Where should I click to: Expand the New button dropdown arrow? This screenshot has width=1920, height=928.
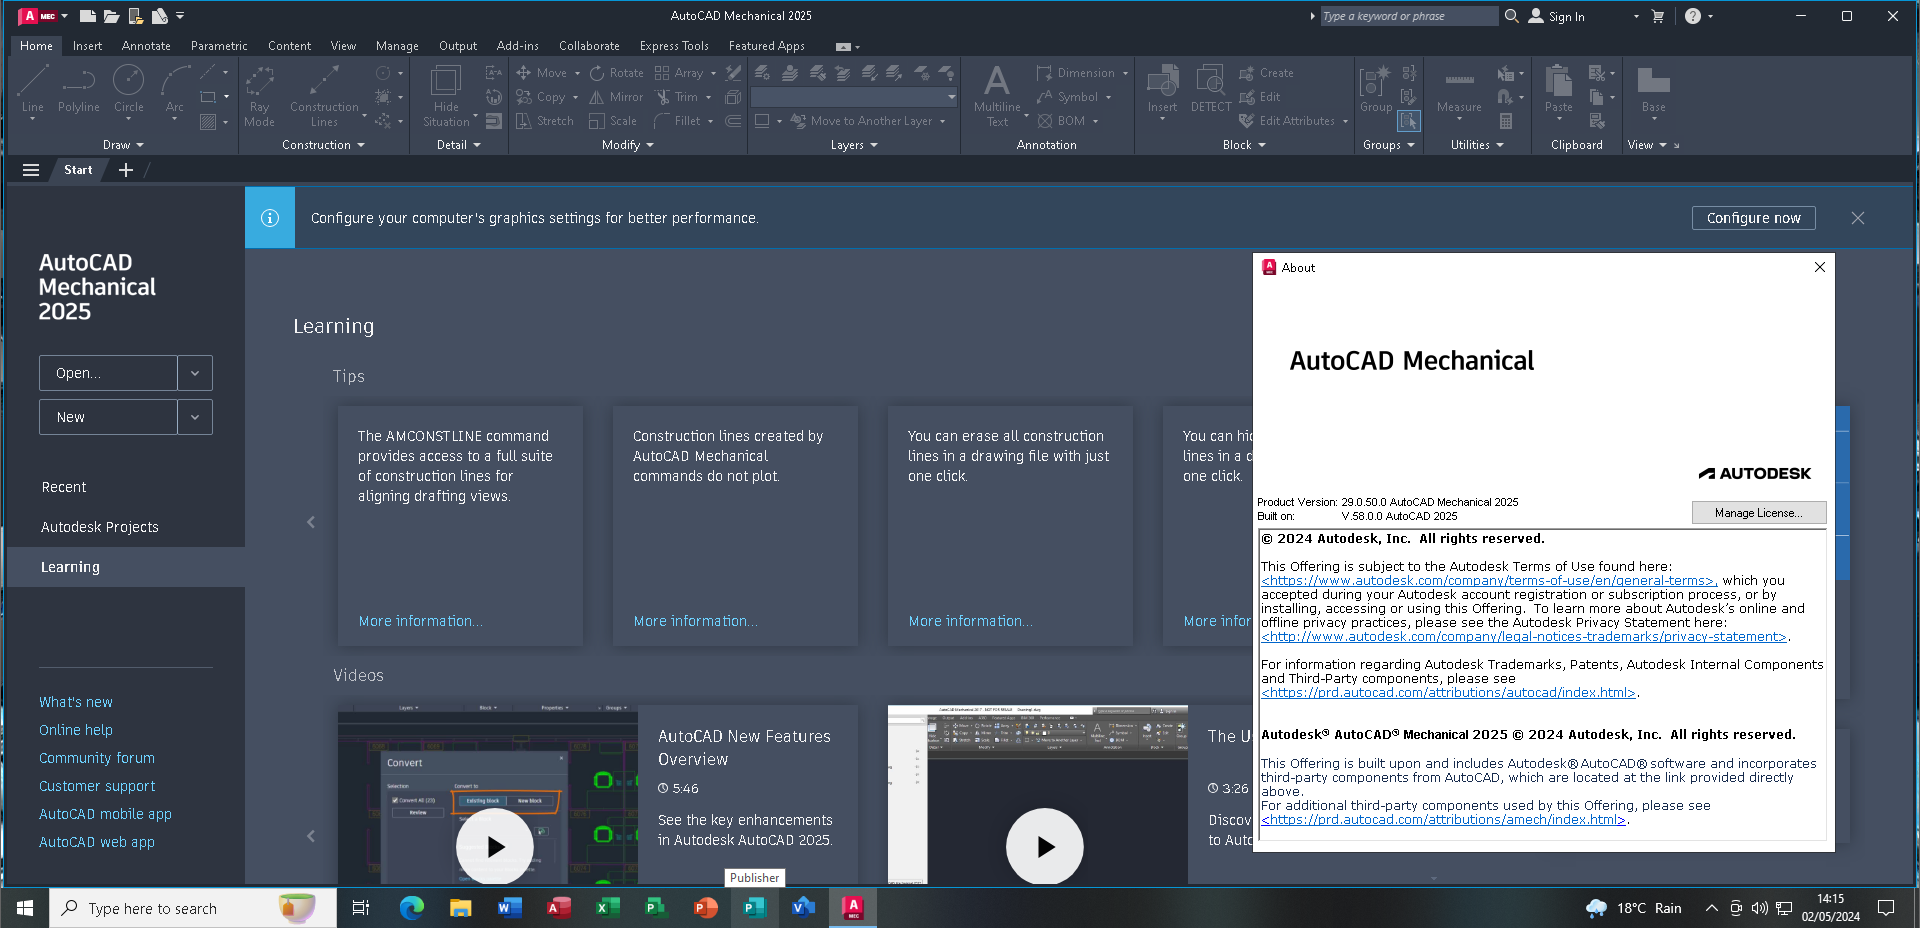click(195, 417)
